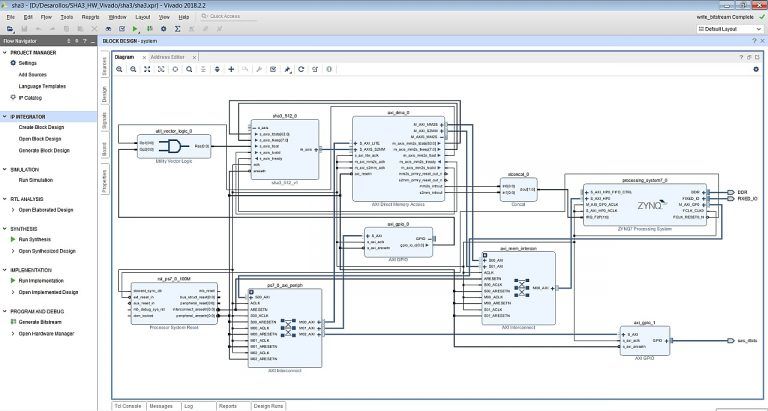Viewport: 768px width, 411px height.
Task: Click the diagram Search magnifier icon
Action: click(x=189, y=70)
